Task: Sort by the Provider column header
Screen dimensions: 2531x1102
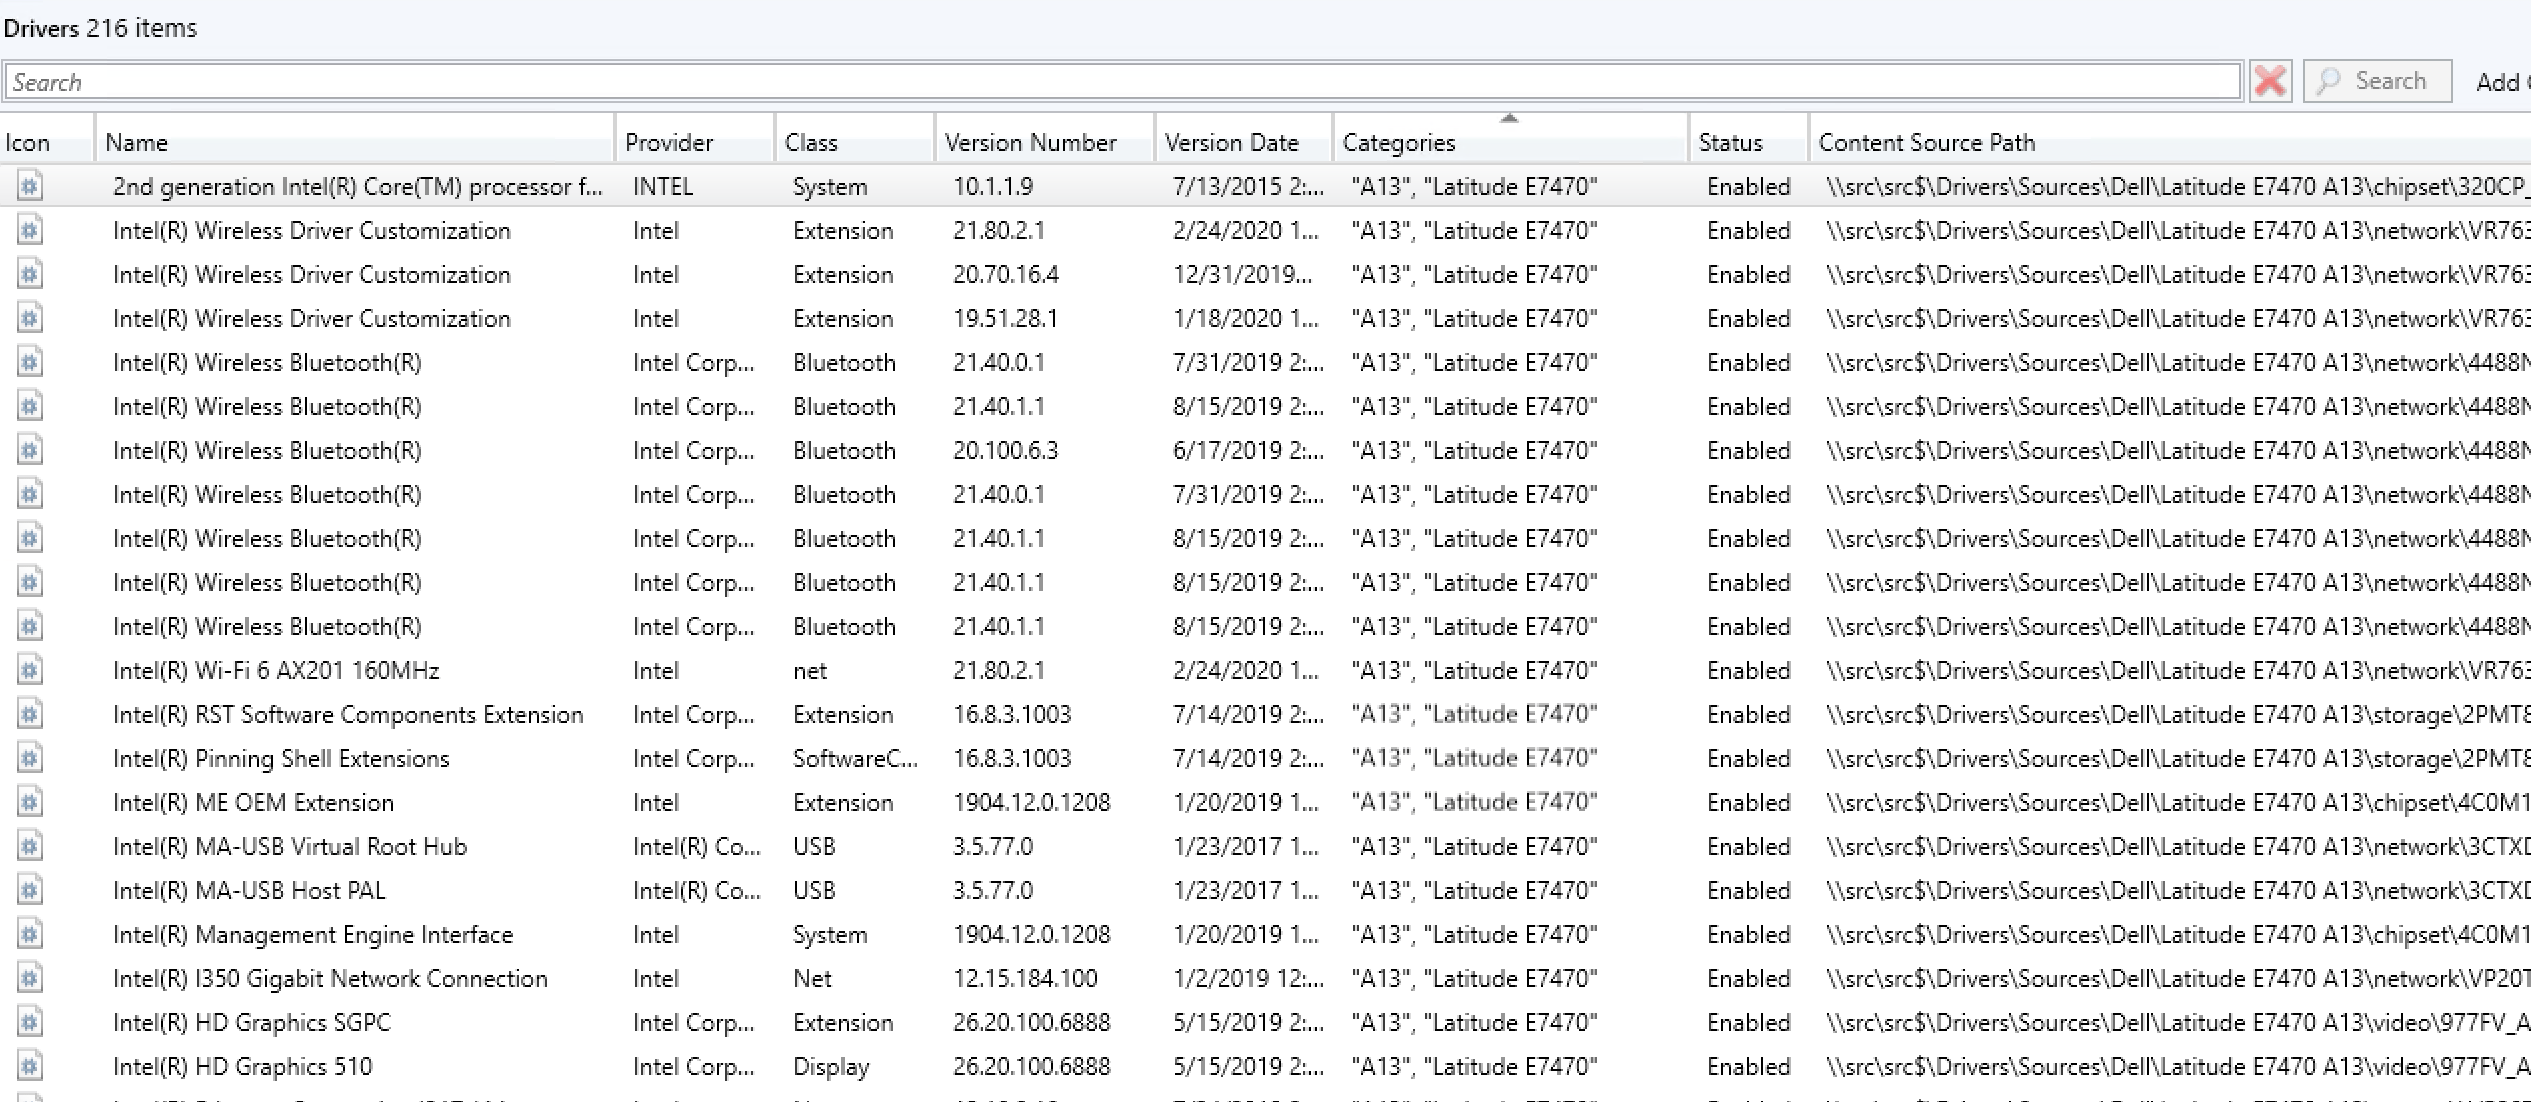Action: click(669, 142)
